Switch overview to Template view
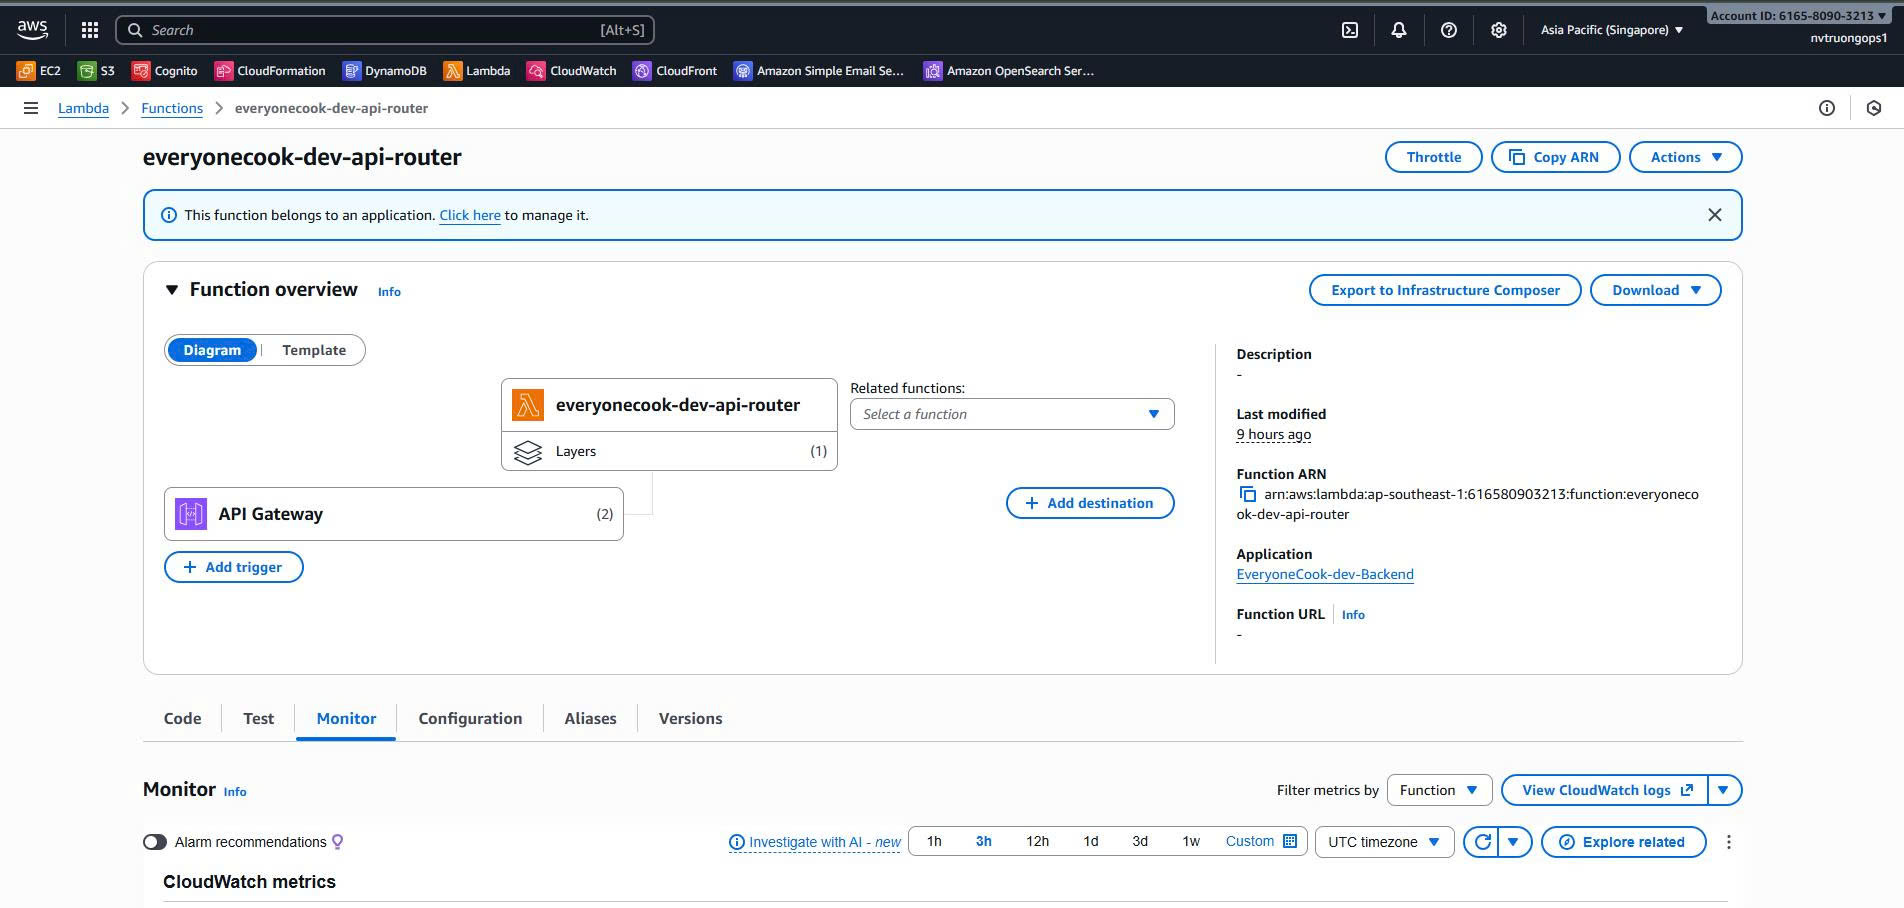Image resolution: width=1904 pixels, height=908 pixels. [x=314, y=350]
